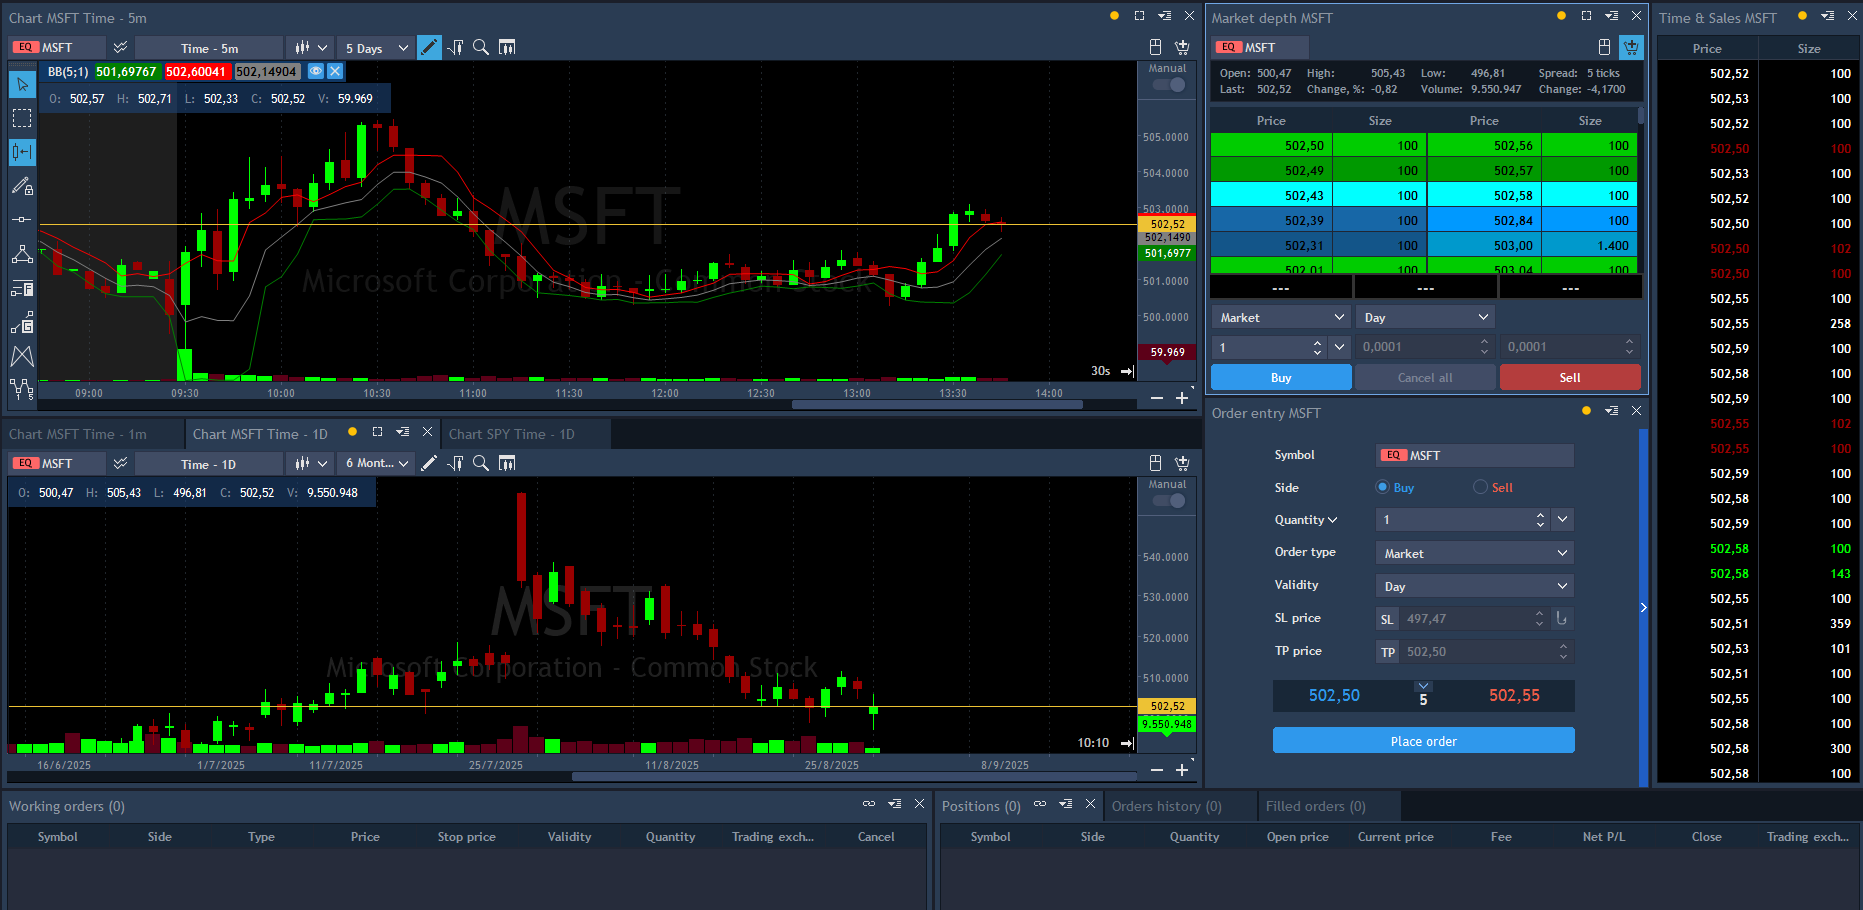Click the 5m chart horizontal scrollbar
This screenshot has height=910, width=1863.
pos(937,405)
